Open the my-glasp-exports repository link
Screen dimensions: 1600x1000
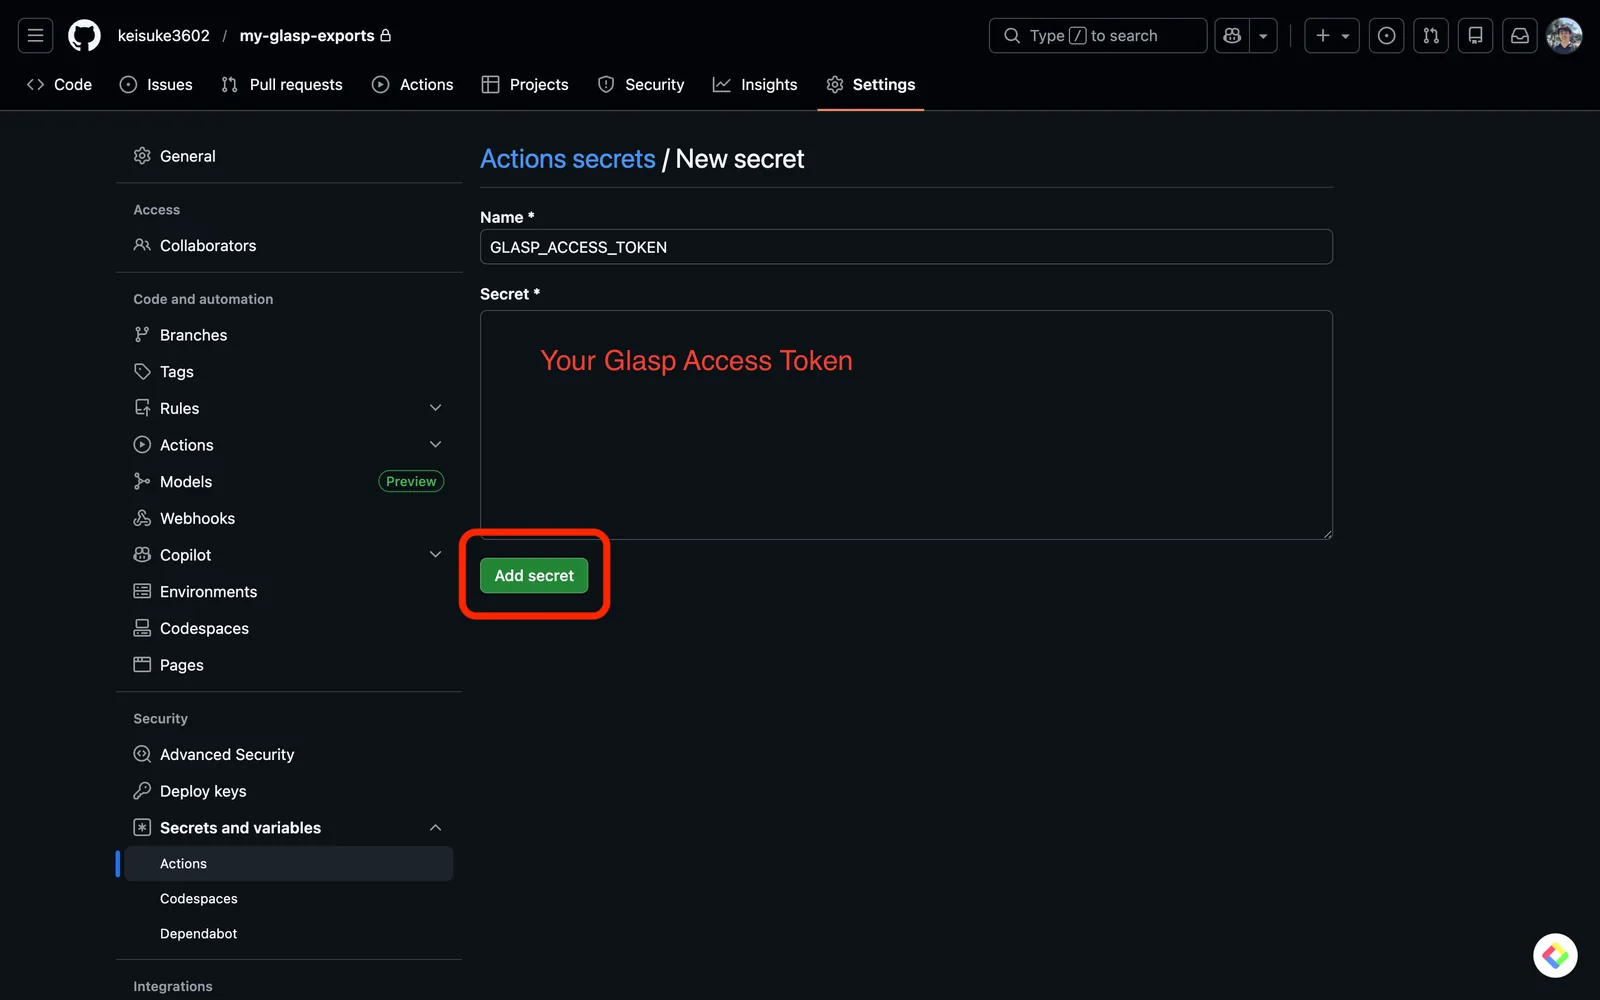(307, 36)
